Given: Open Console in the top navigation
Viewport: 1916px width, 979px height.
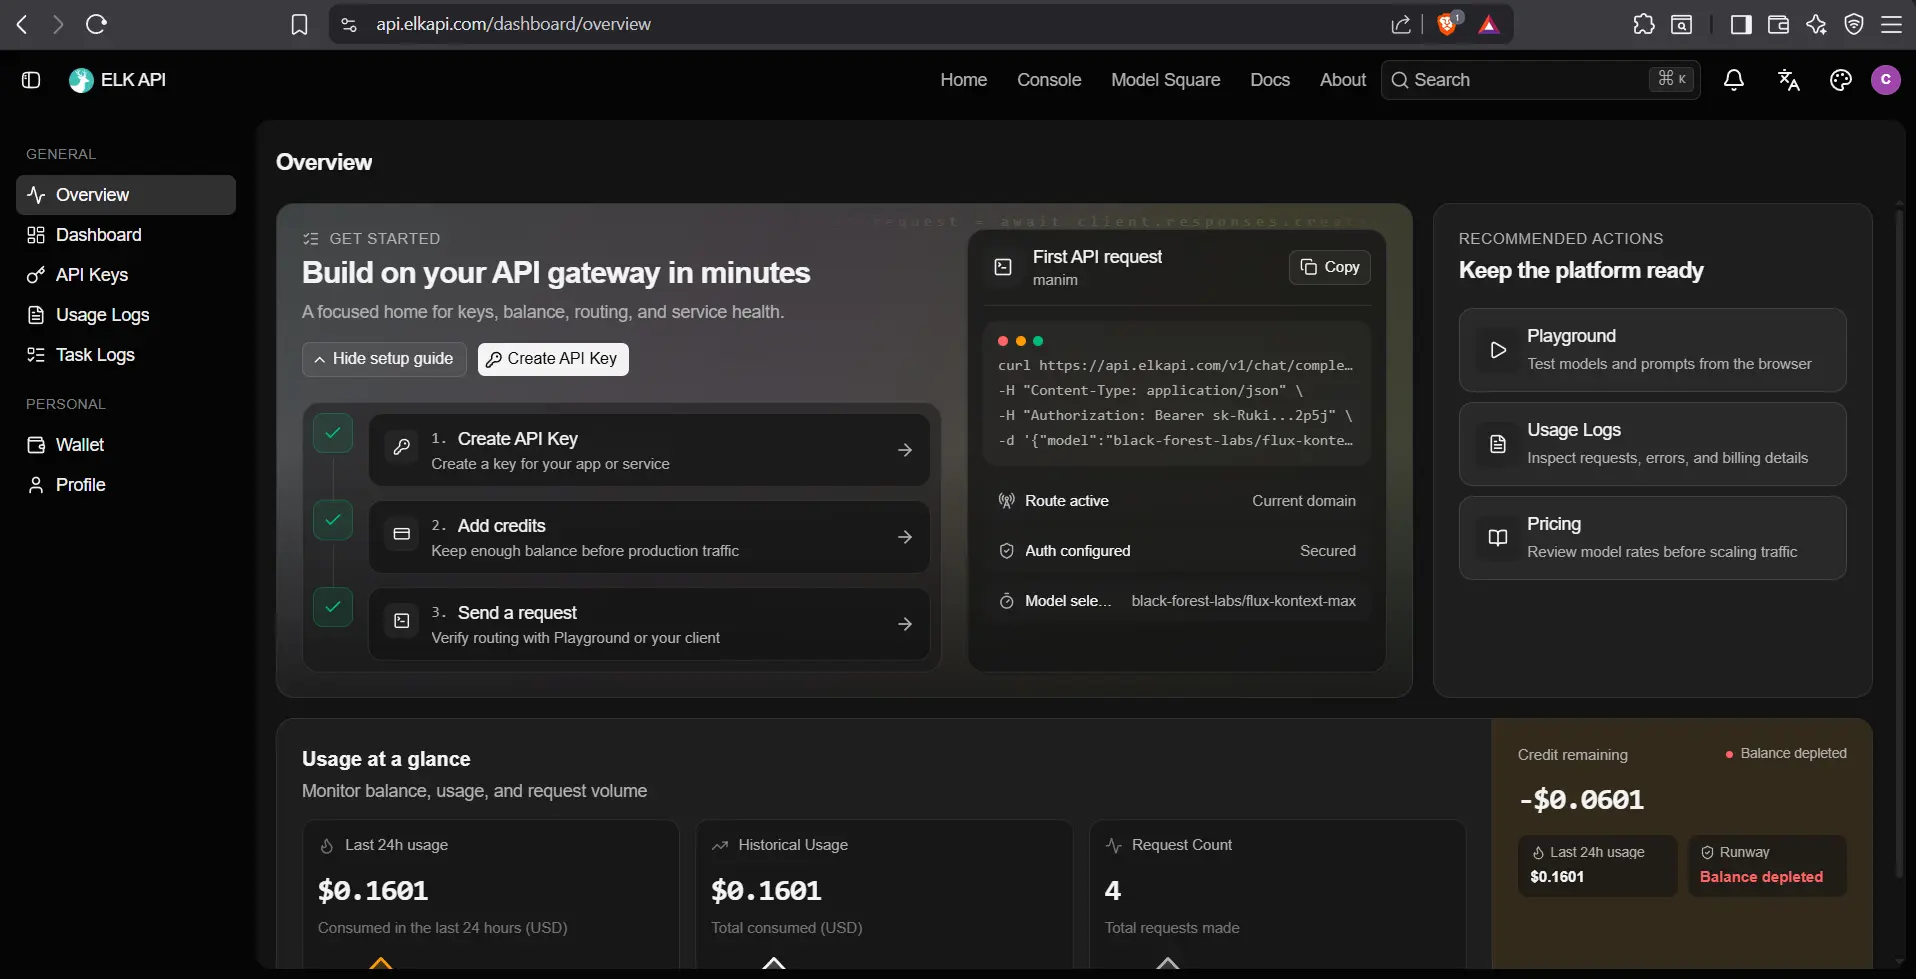Looking at the screenshot, I should pos(1049,80).
